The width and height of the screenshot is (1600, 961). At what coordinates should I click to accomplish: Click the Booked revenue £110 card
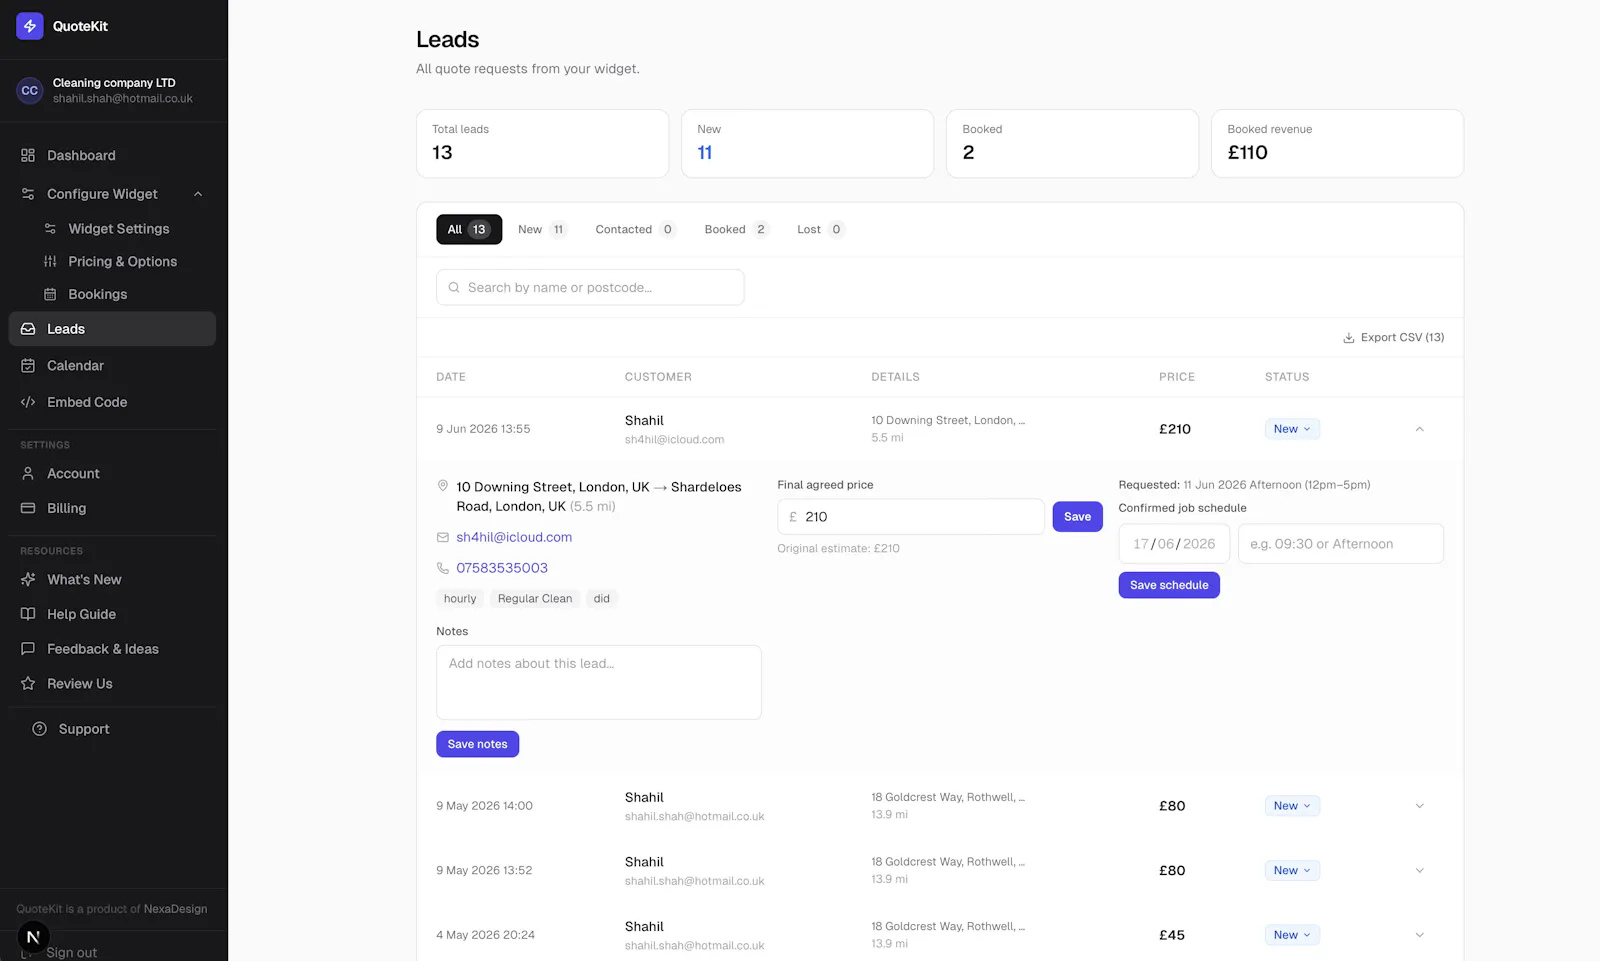[1337, 144]
